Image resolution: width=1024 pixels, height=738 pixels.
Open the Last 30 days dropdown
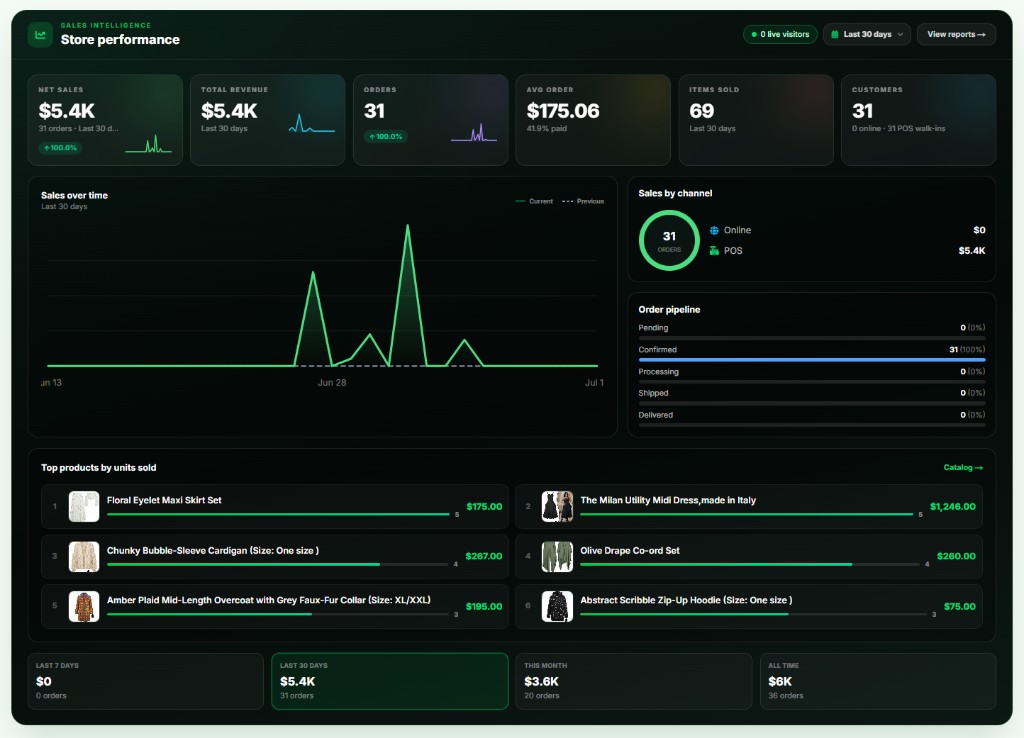[867, 35]
